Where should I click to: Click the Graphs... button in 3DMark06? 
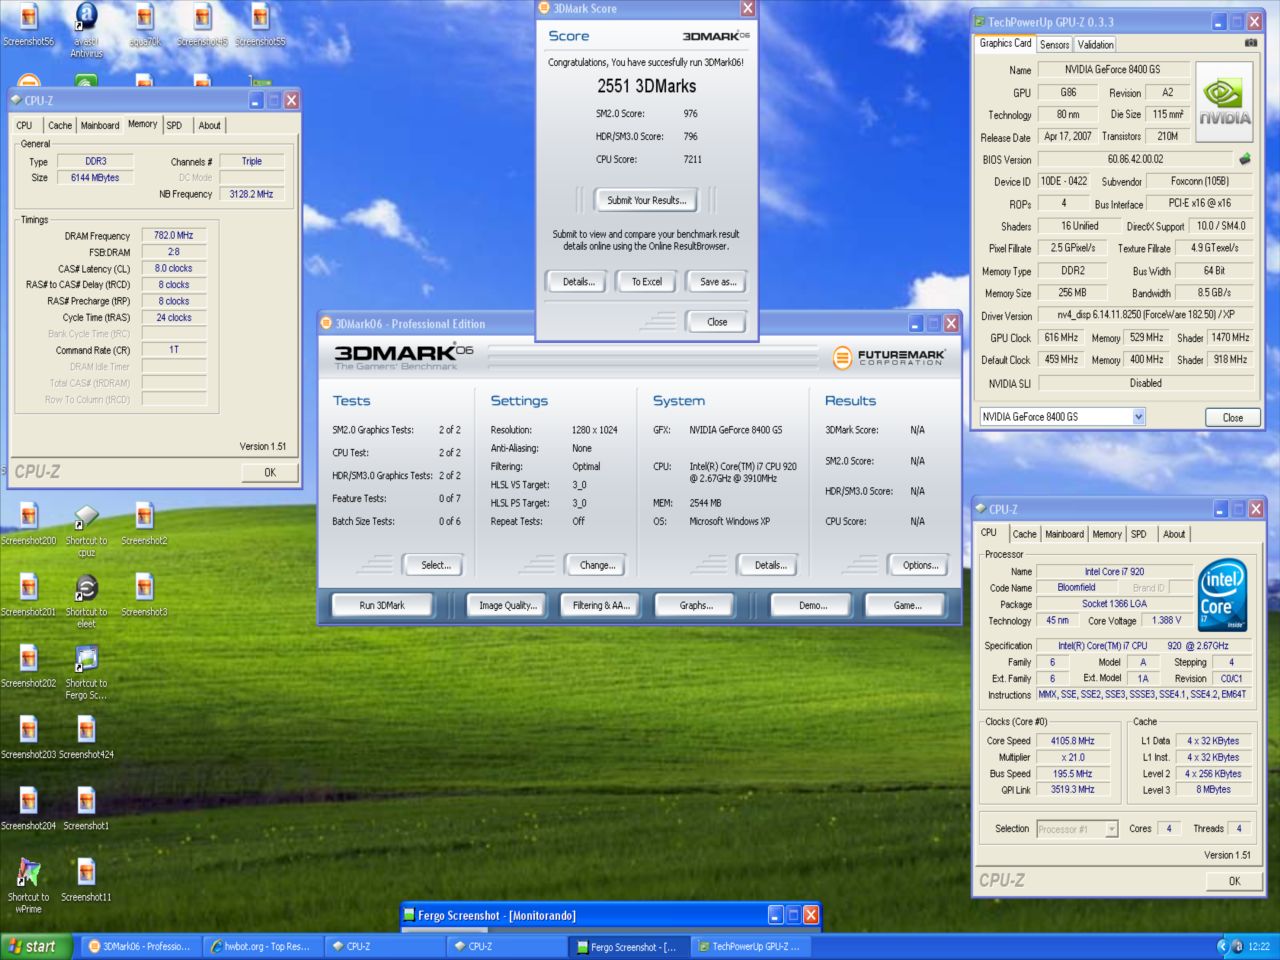click(x=695, y=605)
